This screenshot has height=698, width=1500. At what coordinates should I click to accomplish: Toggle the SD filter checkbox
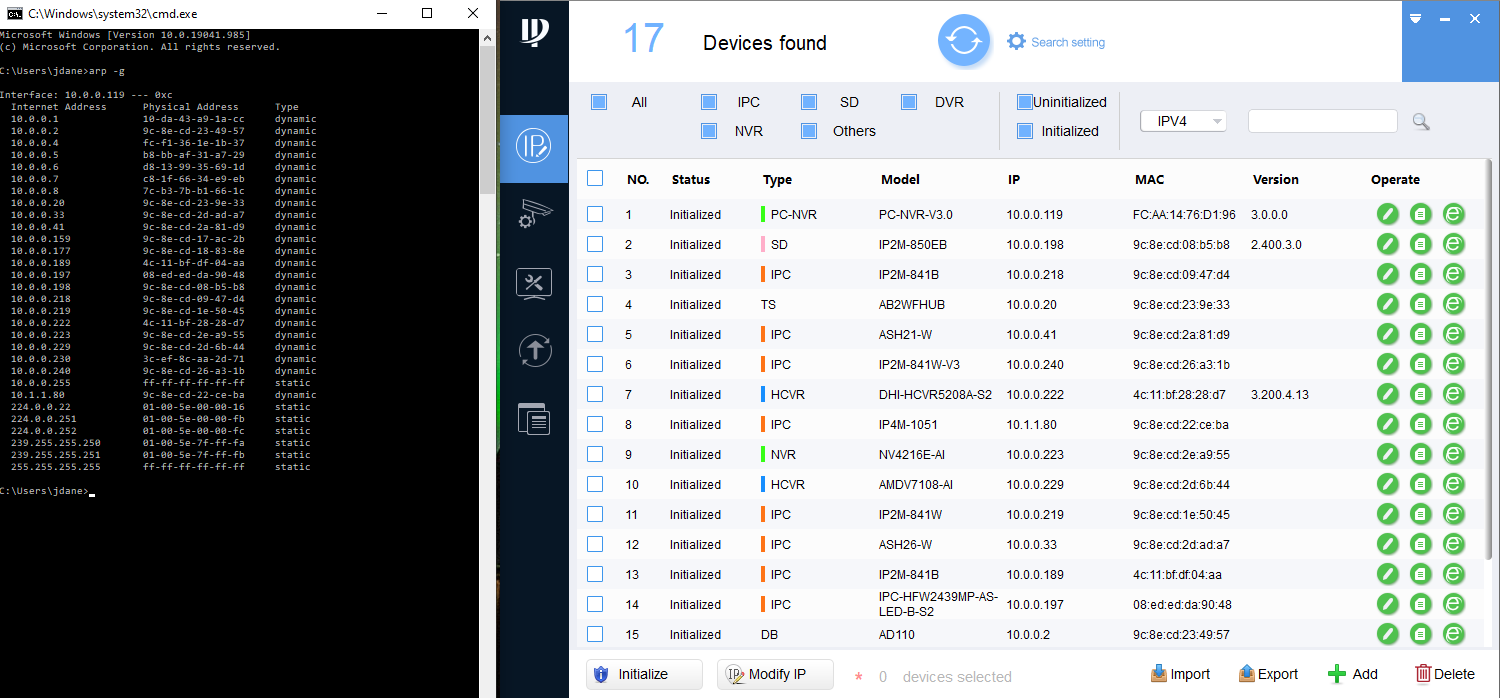pyautogui.click(x=809, y=102)
